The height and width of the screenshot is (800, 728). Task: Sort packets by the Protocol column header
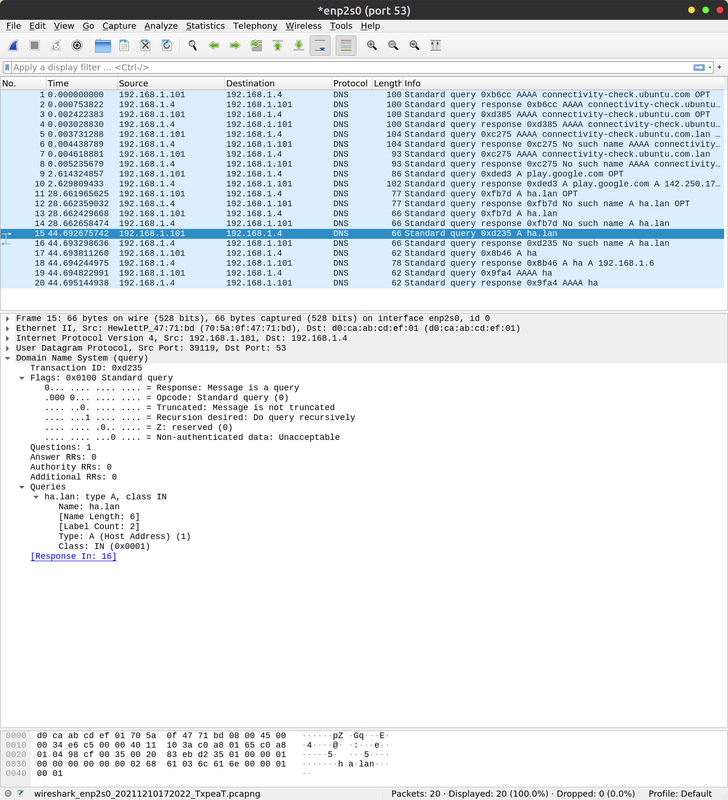click(x=351, y=83)
